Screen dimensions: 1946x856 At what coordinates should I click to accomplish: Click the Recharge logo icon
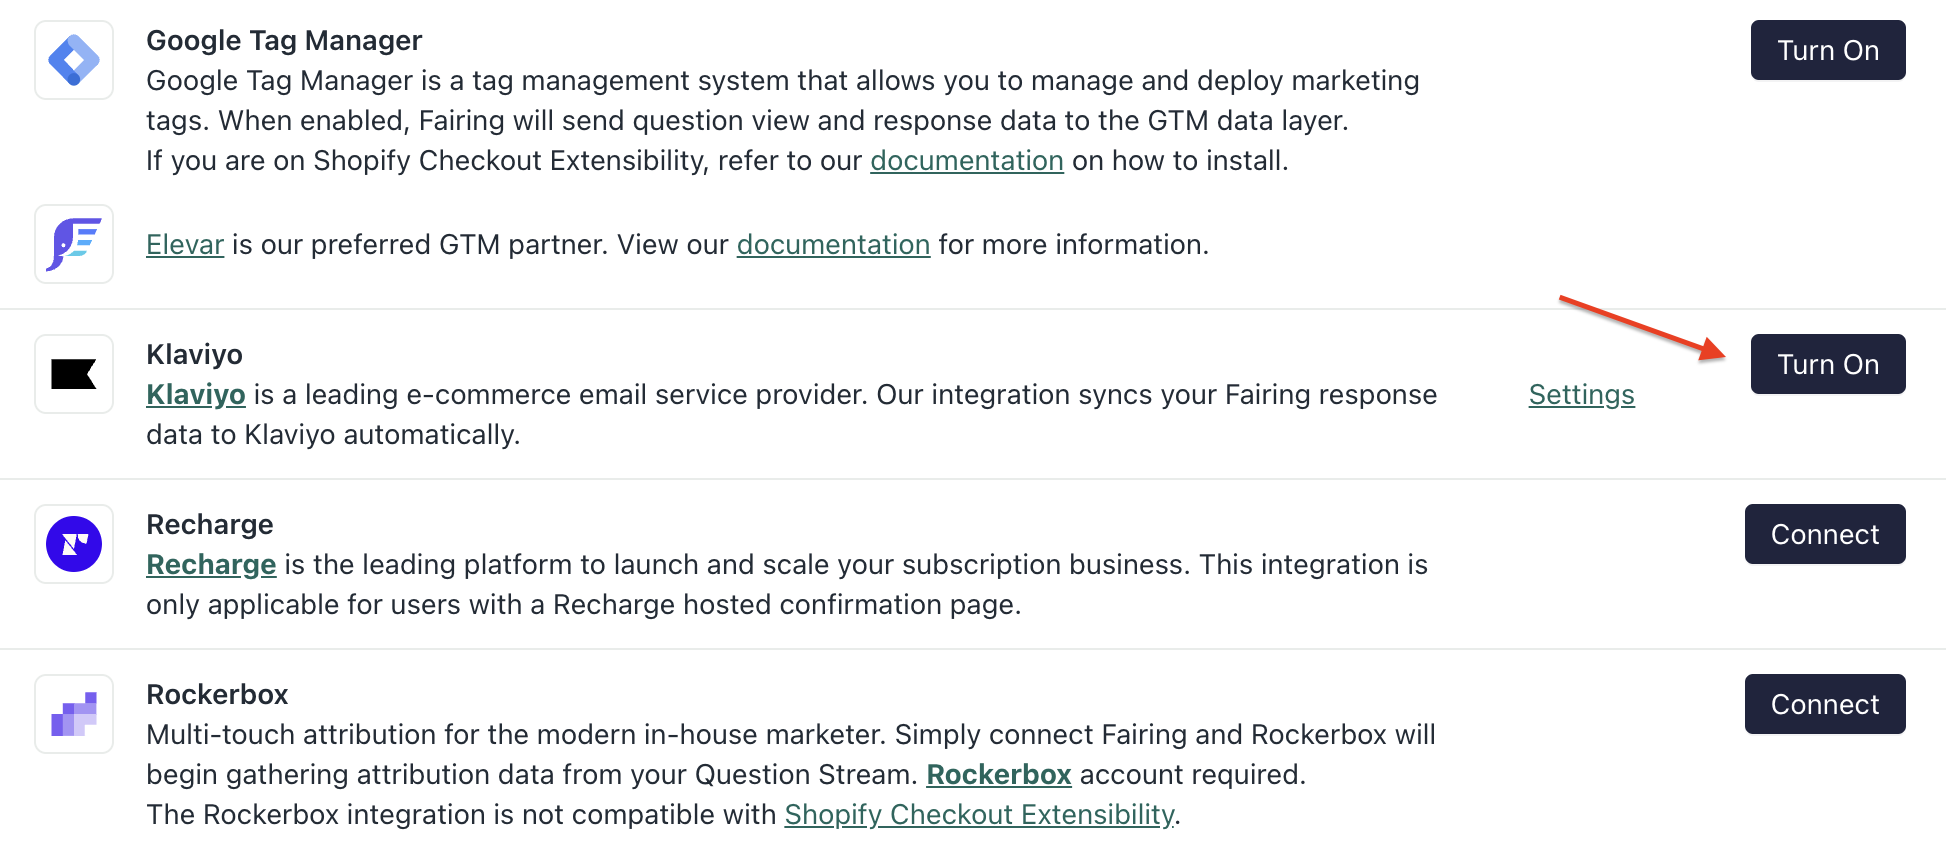(74, 544)
